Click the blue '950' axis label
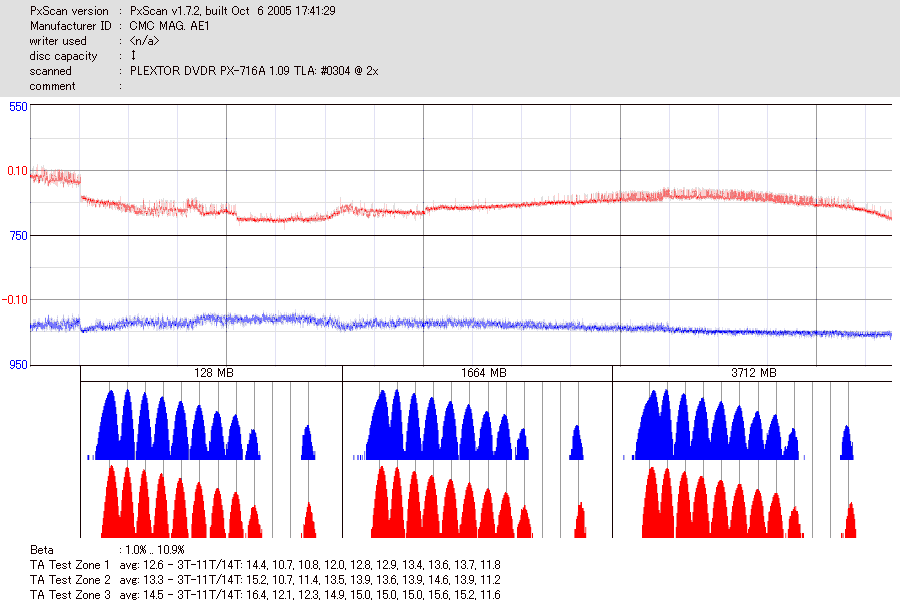 pyautogui.click(x=18, y=365)
